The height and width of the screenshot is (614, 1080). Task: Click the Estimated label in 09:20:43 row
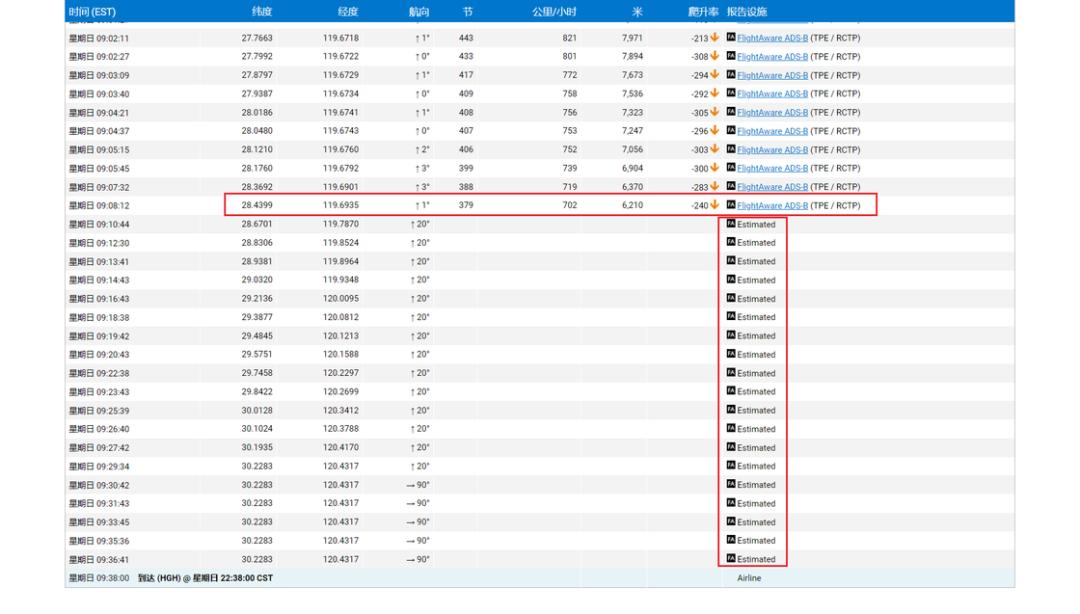click(x=756, y=355)
